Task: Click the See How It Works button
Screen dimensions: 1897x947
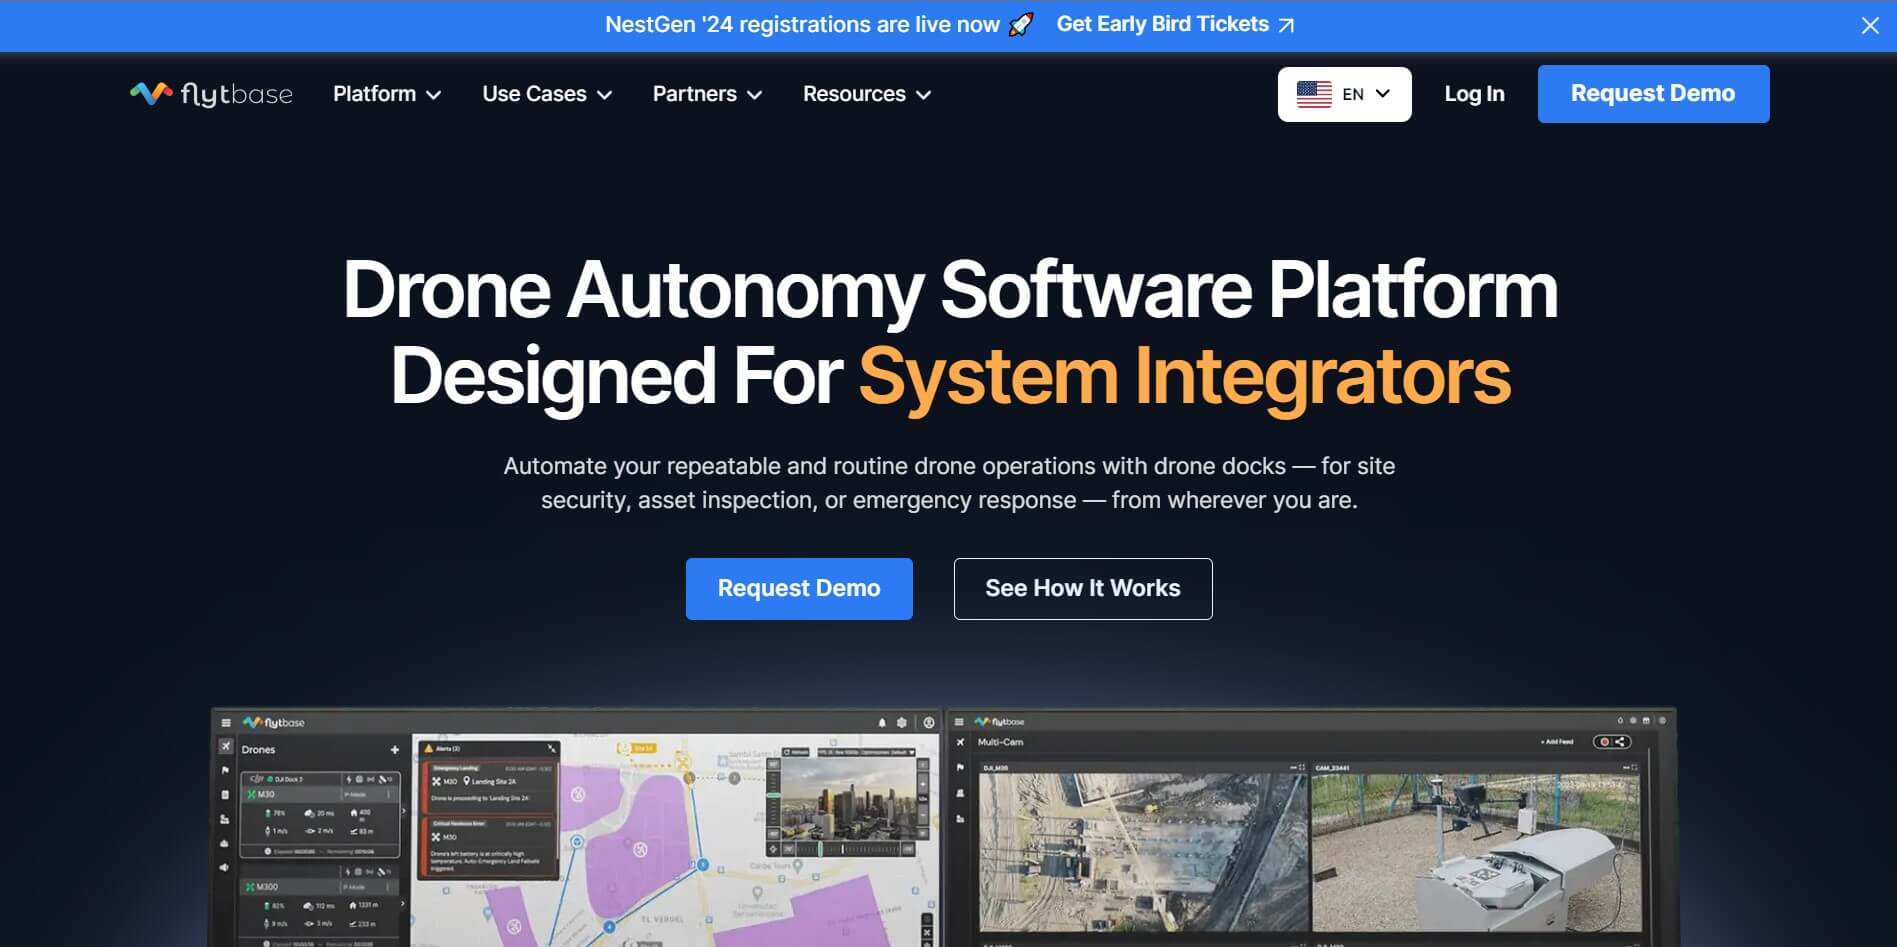Action: click(1083, 589)
